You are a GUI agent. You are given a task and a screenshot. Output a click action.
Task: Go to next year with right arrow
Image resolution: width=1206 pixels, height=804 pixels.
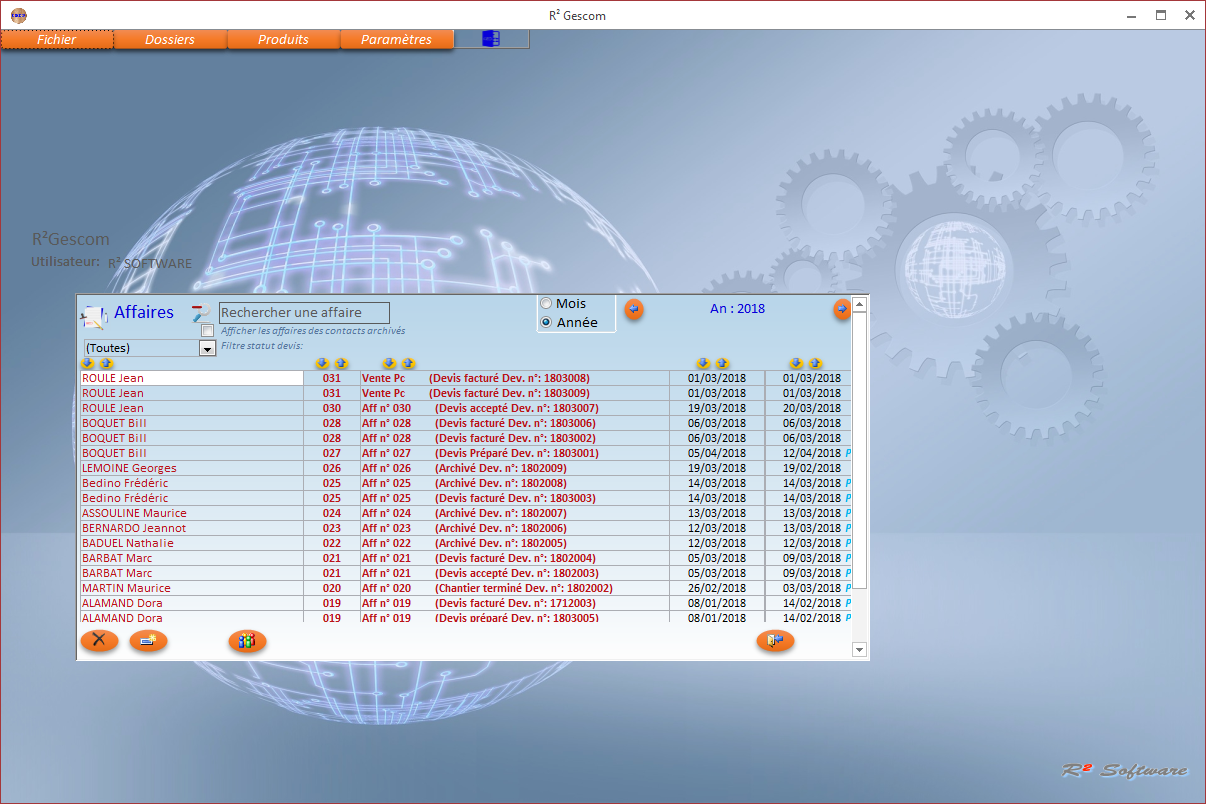pos(842,309)
